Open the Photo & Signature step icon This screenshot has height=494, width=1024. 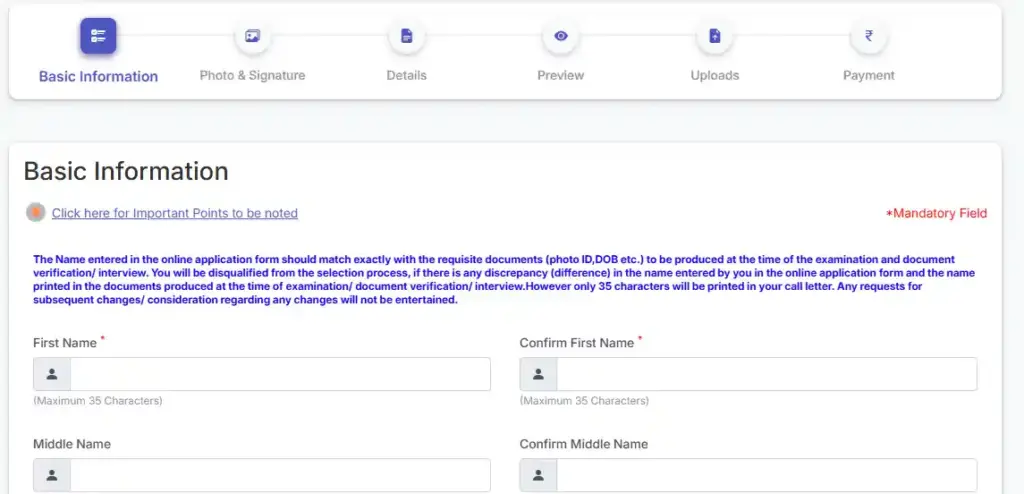(252, 36)
